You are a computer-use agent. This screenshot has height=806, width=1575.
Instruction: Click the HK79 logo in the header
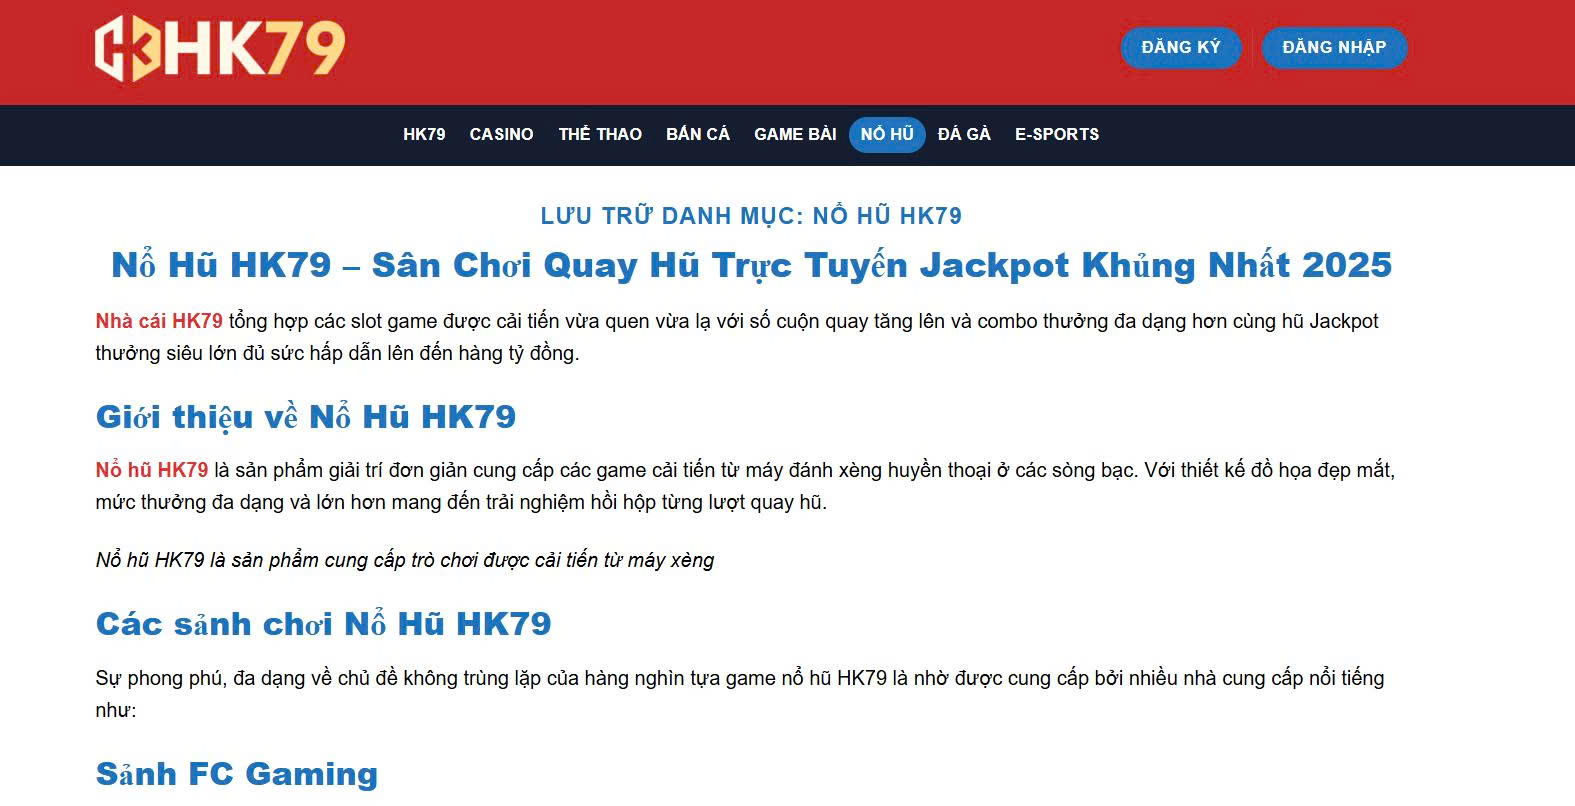[219, 47]
